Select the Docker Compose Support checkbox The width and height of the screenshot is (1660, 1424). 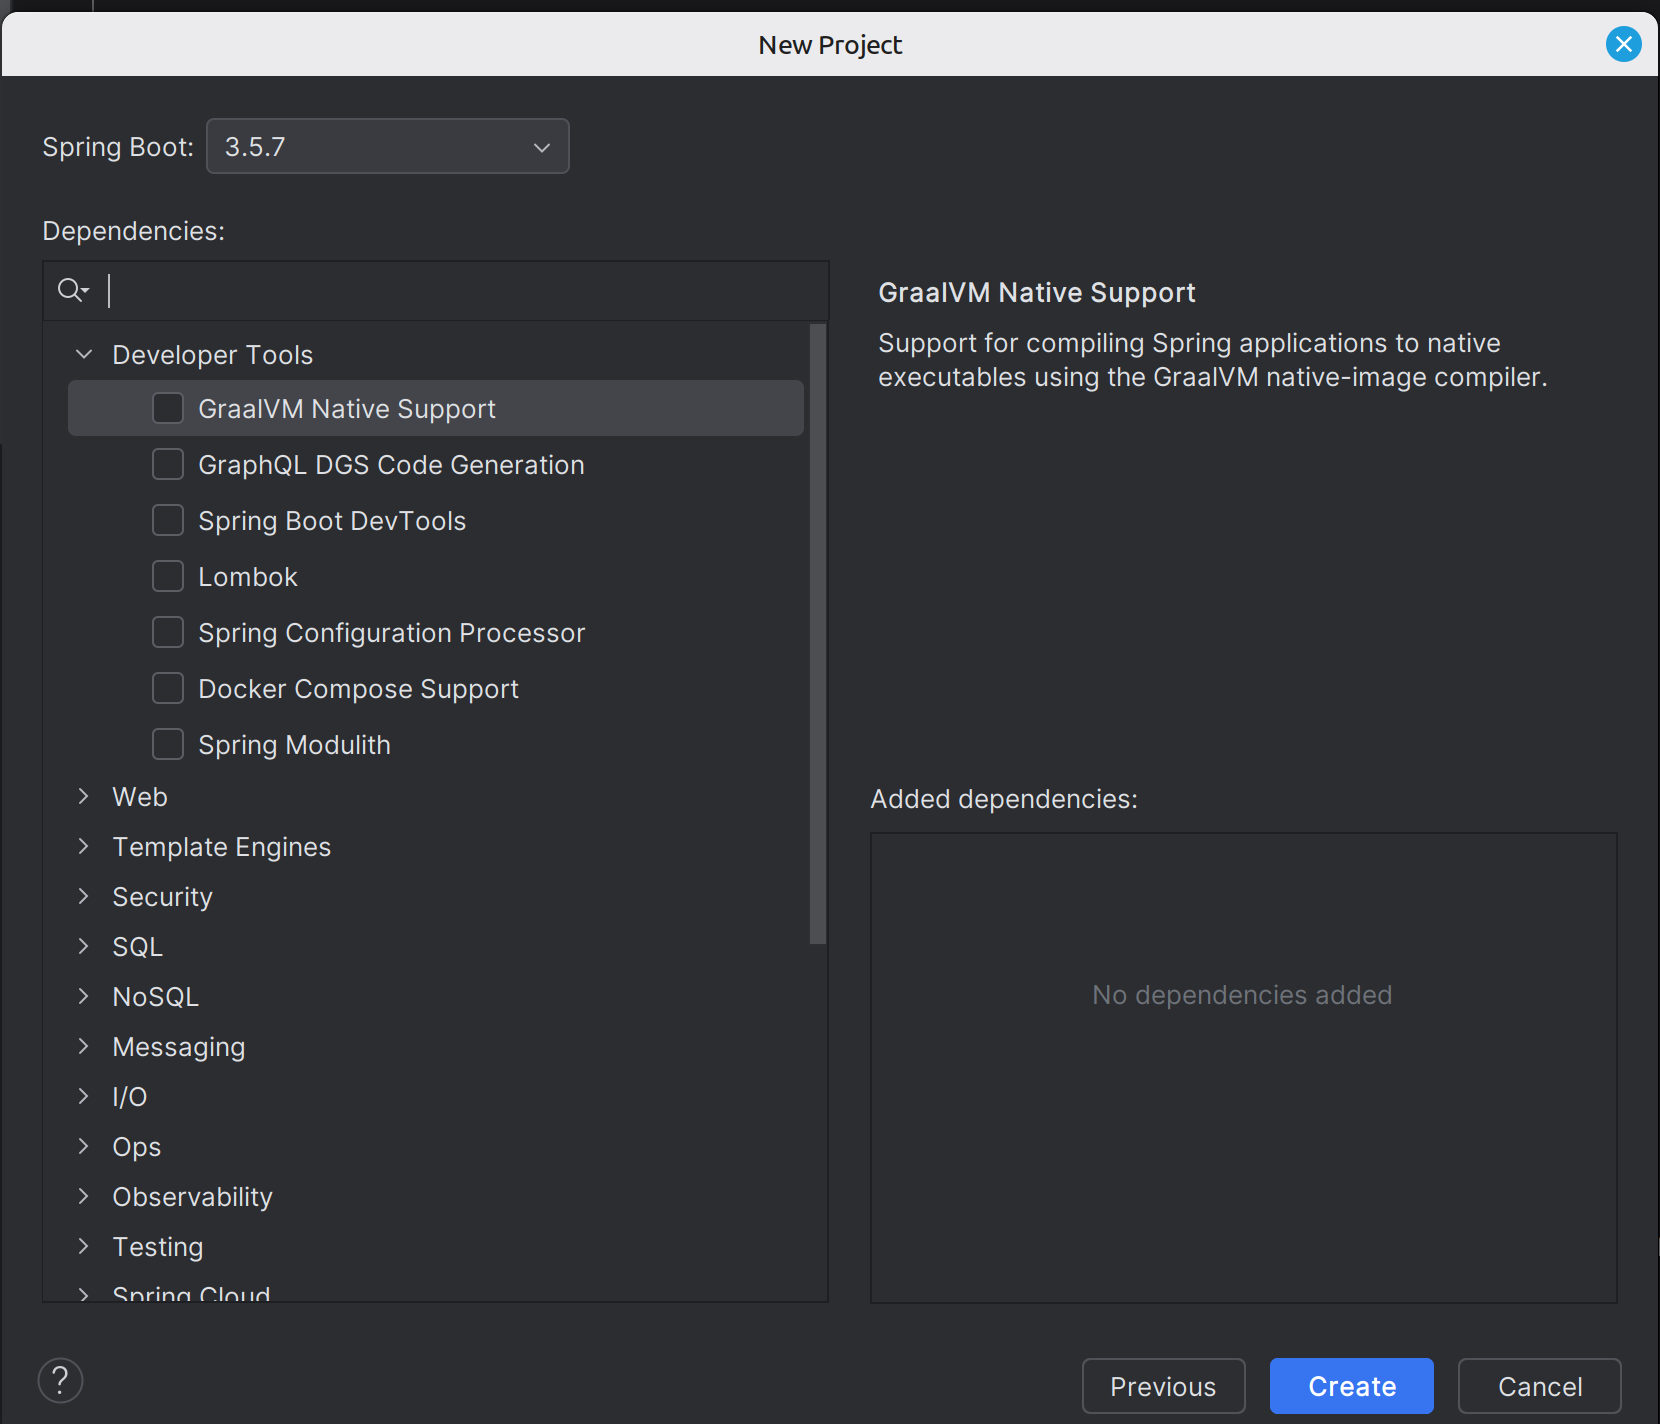(168, 688)
